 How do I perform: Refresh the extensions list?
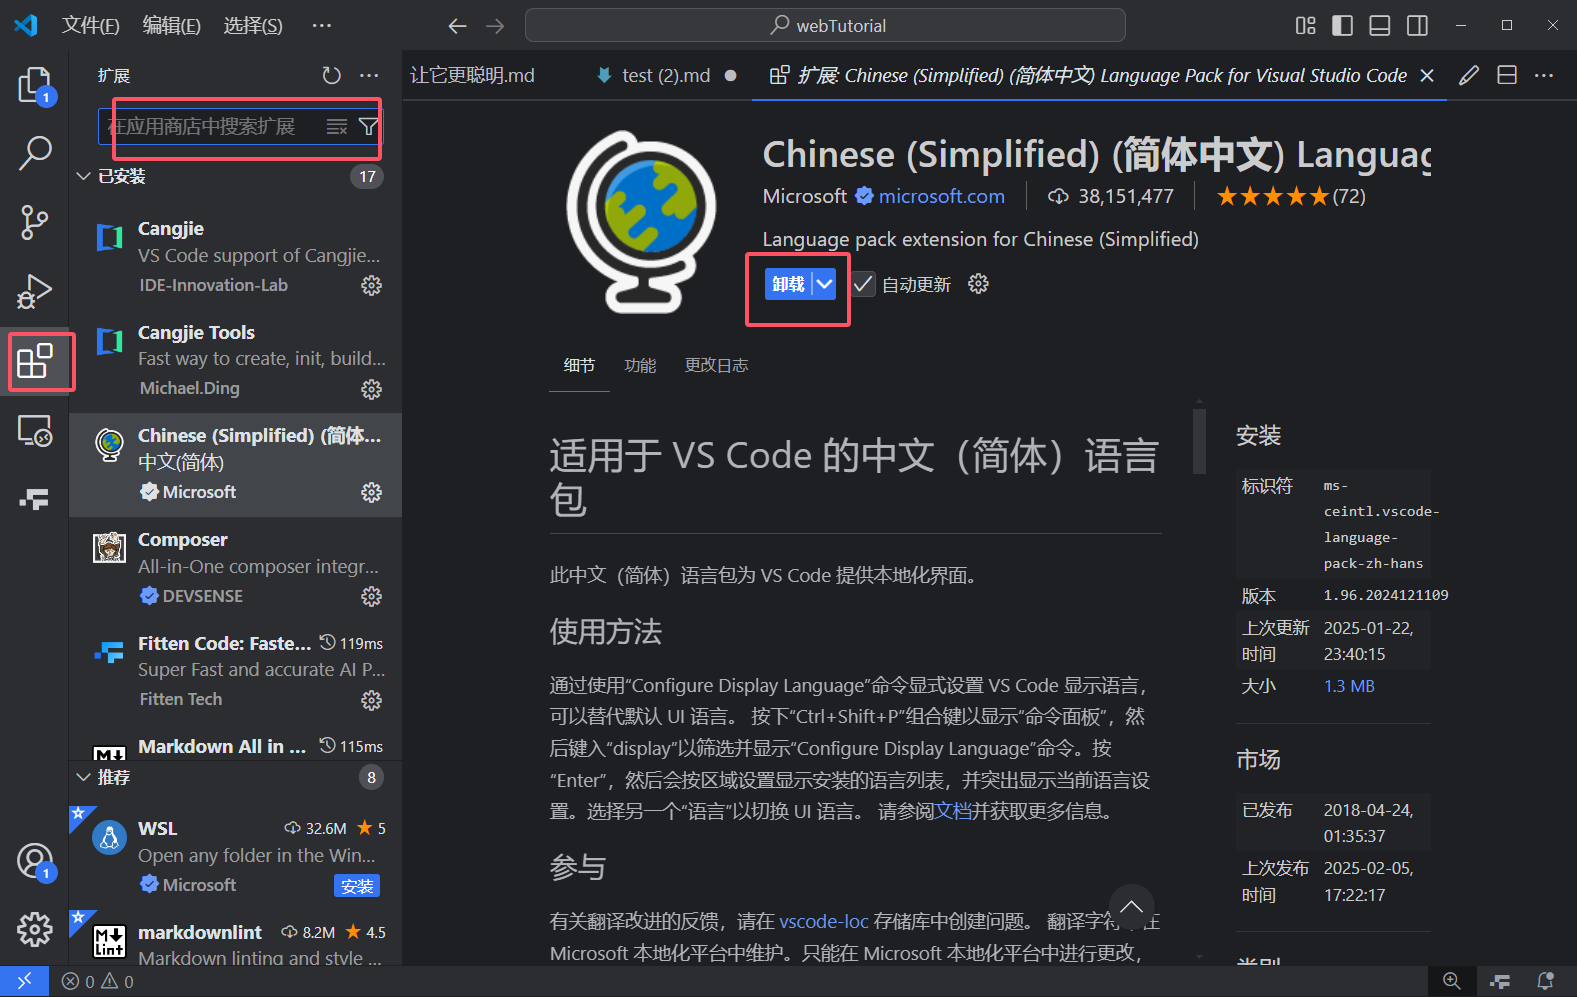click(x=331, y=76)
